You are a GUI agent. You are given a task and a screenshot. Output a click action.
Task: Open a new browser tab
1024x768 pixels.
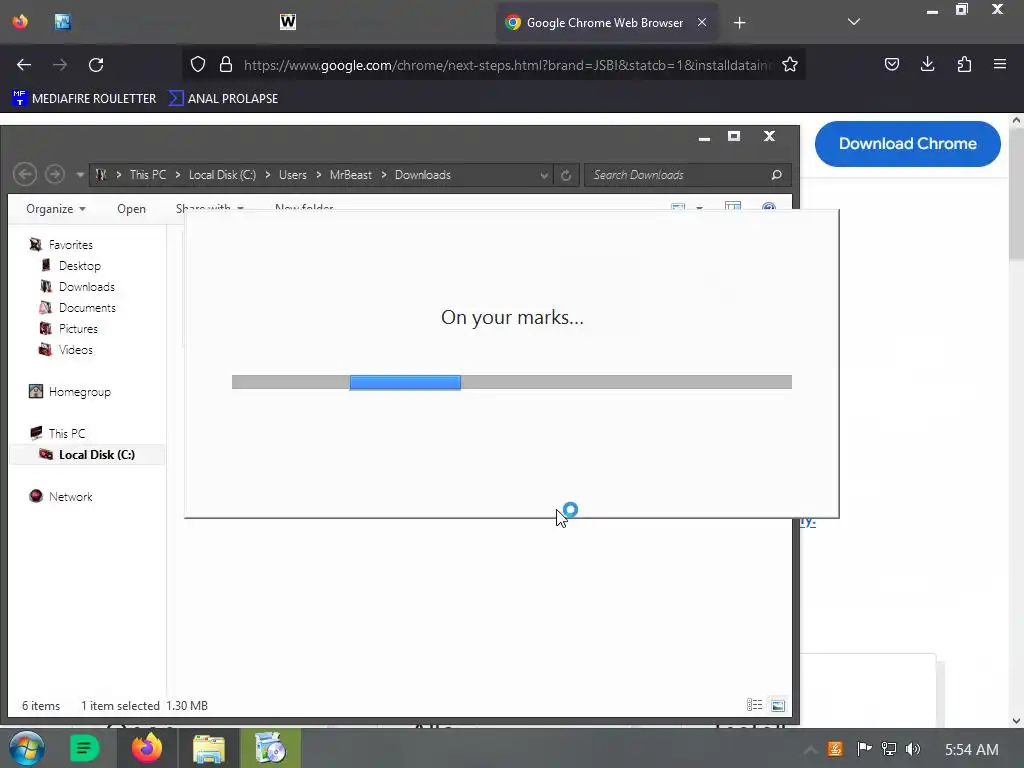click(739, 23)
